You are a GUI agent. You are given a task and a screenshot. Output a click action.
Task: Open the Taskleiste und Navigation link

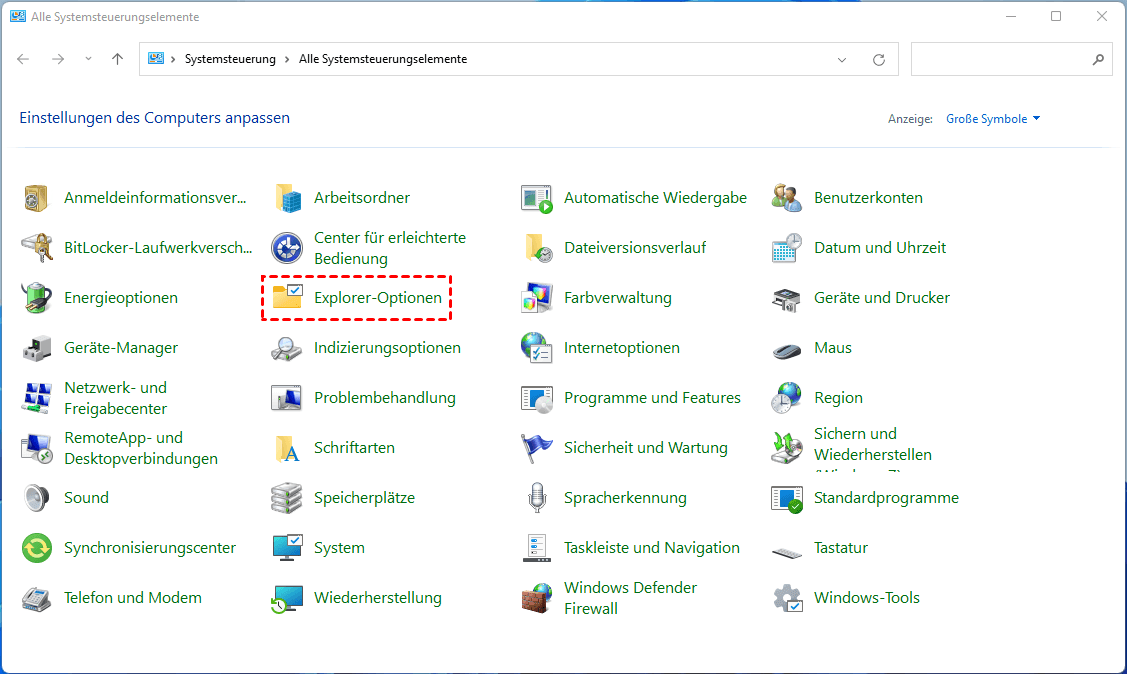651,548
